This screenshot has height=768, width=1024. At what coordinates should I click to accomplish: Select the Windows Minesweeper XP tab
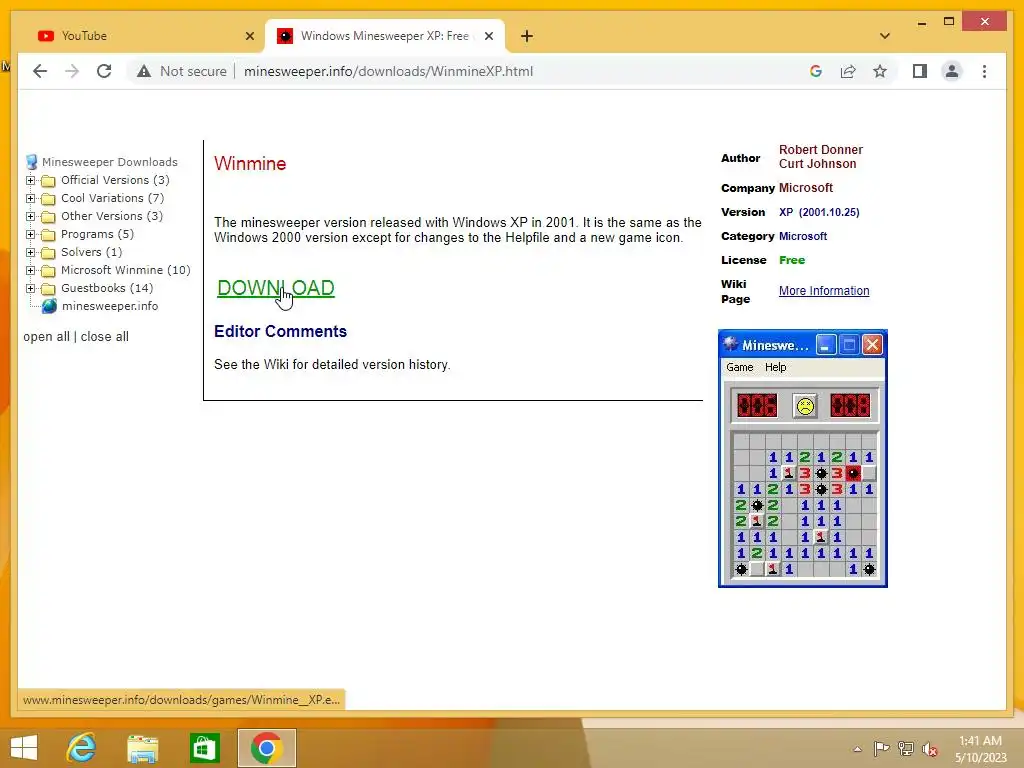(x=385, y=36)
